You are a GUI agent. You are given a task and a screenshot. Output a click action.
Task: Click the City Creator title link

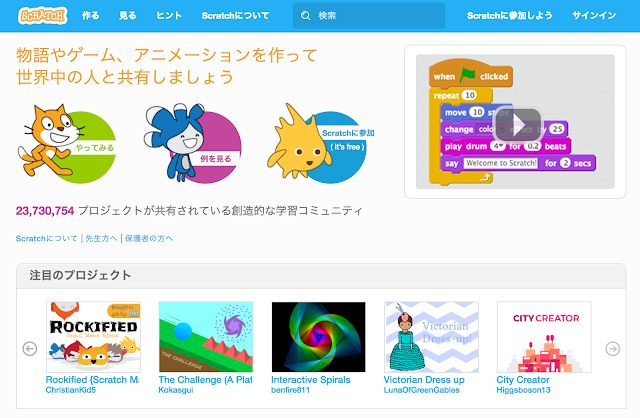pyautogui.click(x=523, y=380)
